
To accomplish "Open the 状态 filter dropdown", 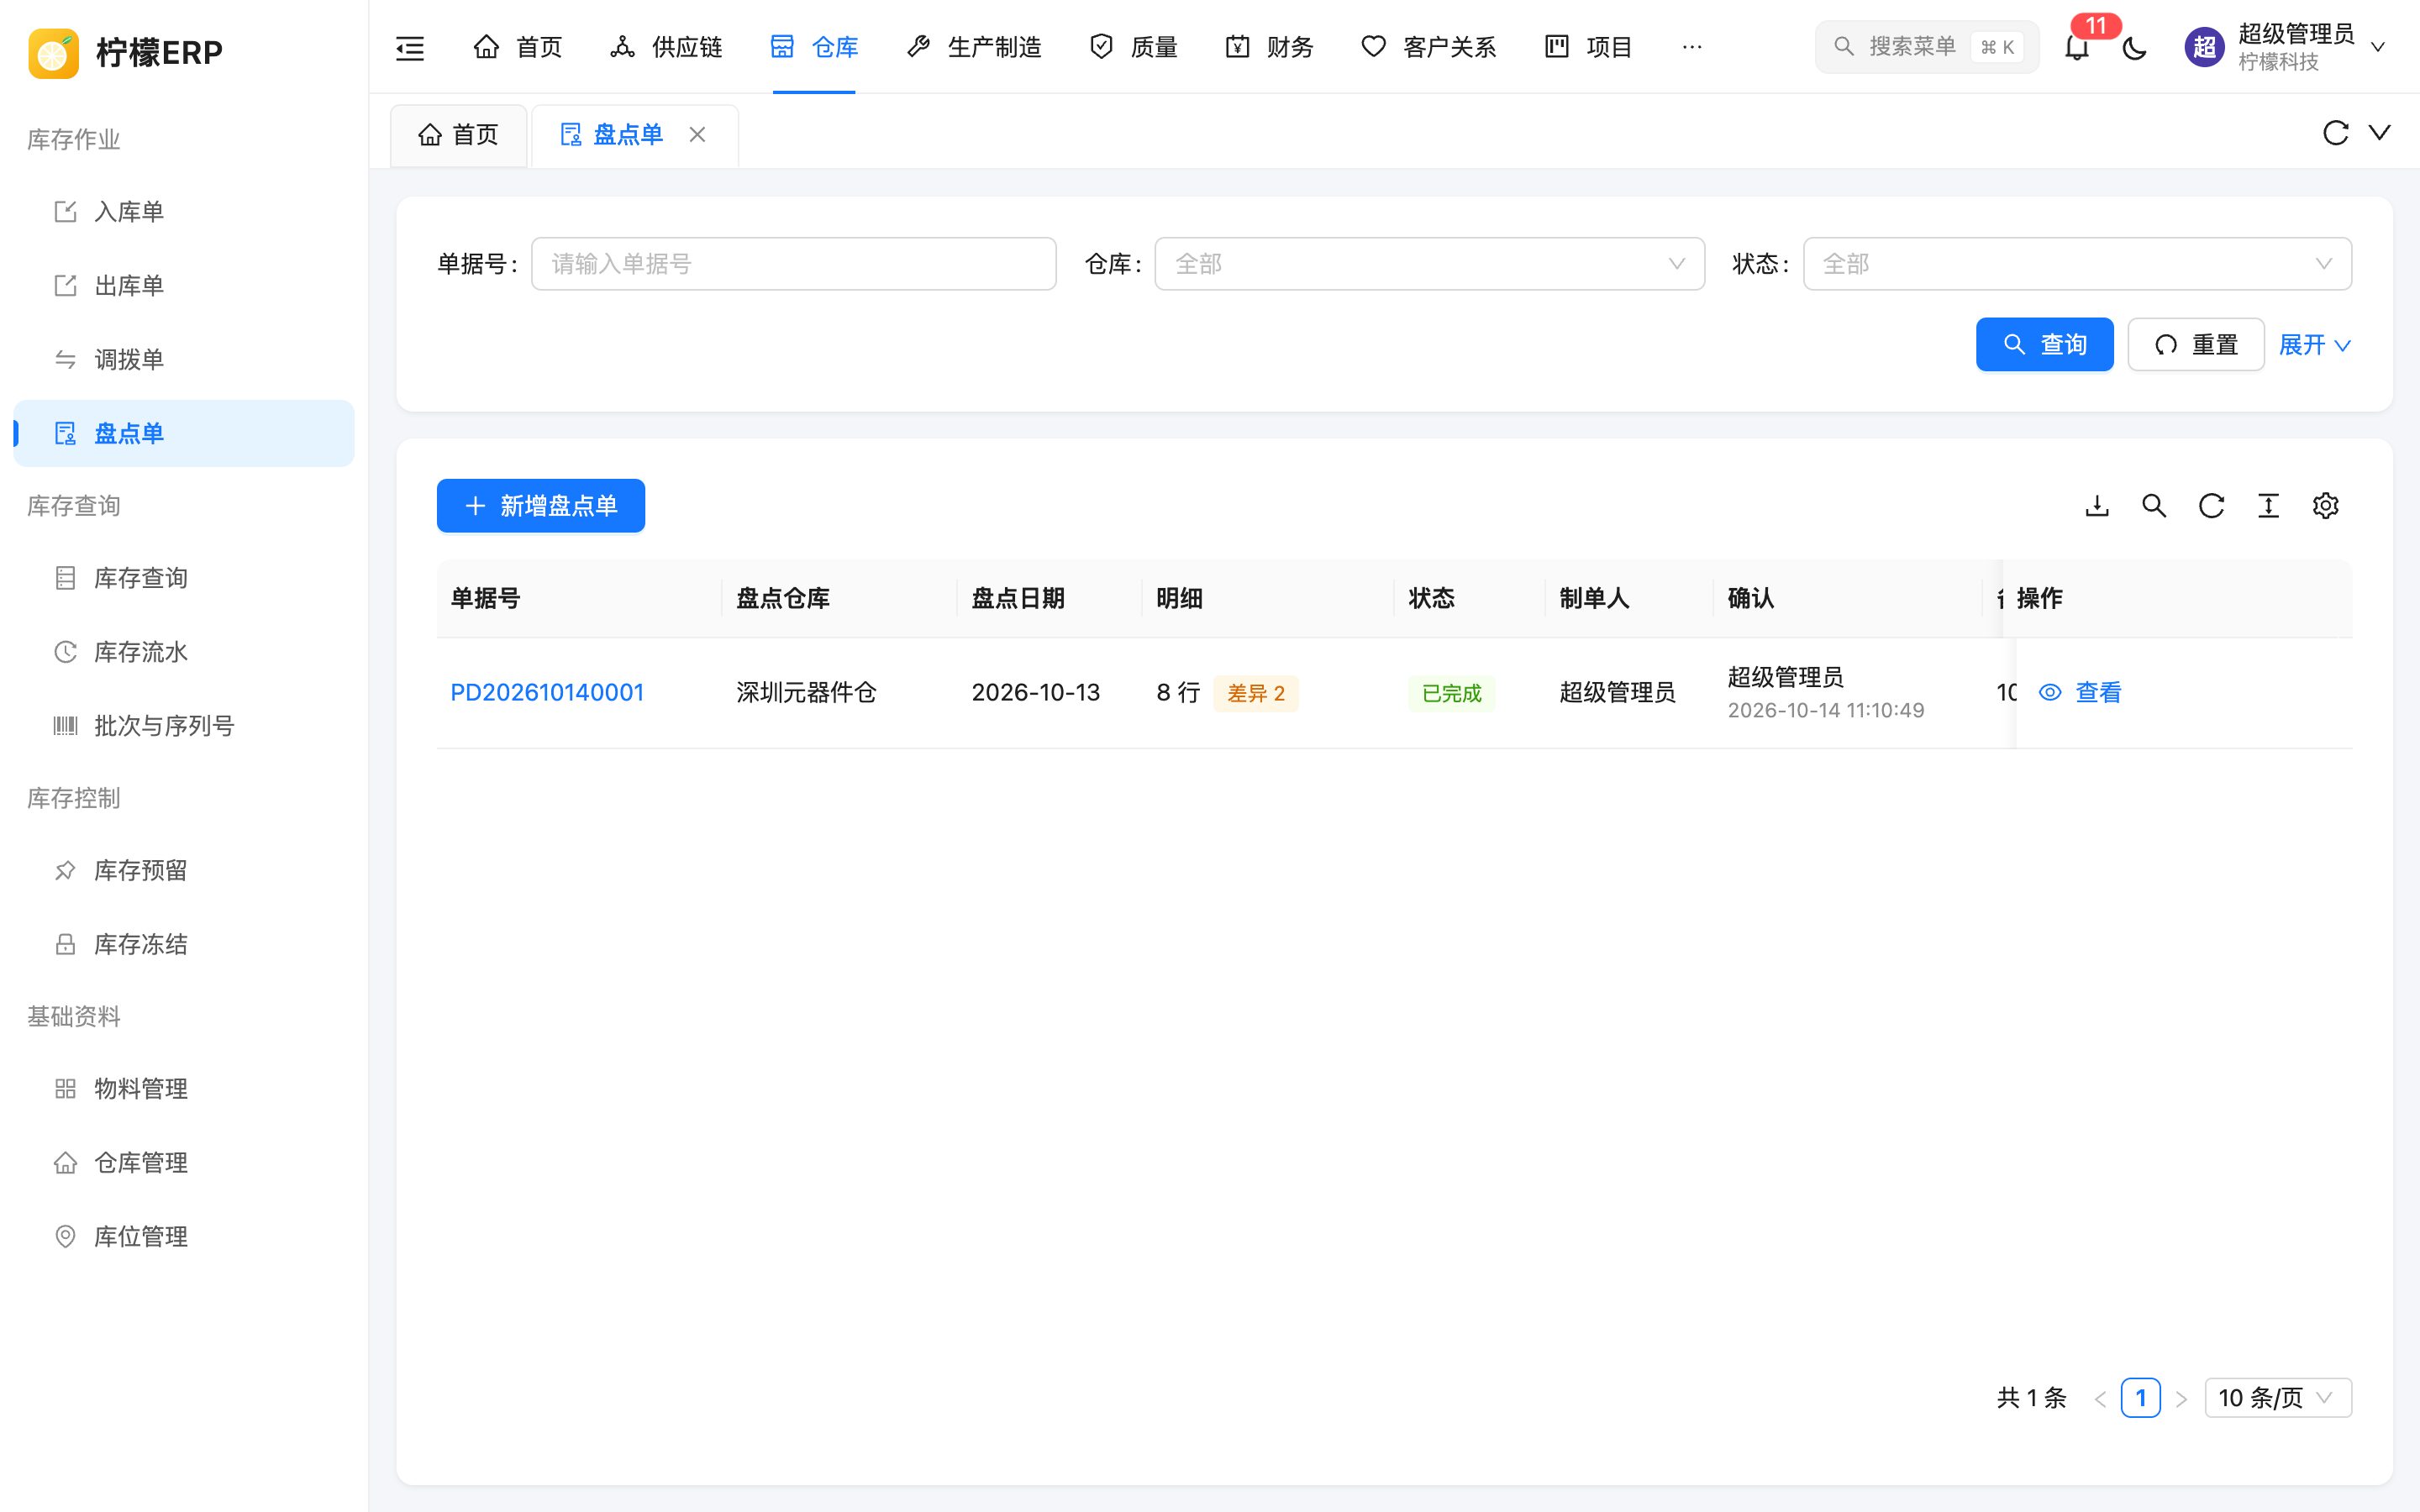I will (2077, 264).
